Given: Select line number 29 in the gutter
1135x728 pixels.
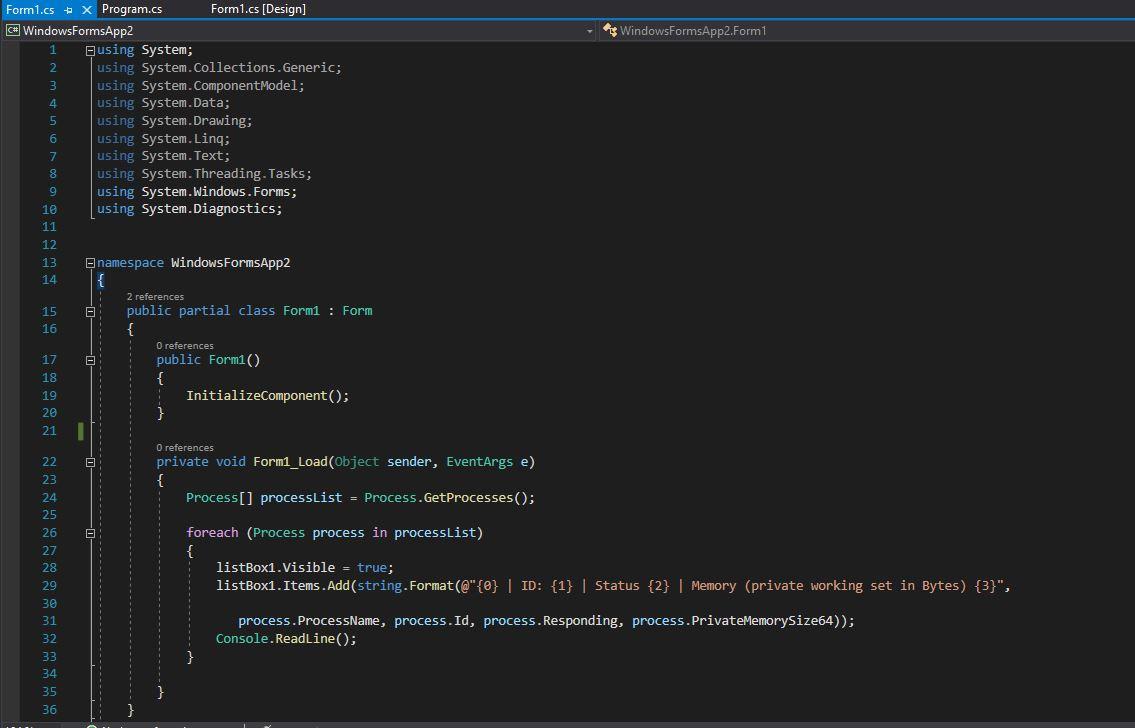Looking at the screenshot, I should click(49, 585).
